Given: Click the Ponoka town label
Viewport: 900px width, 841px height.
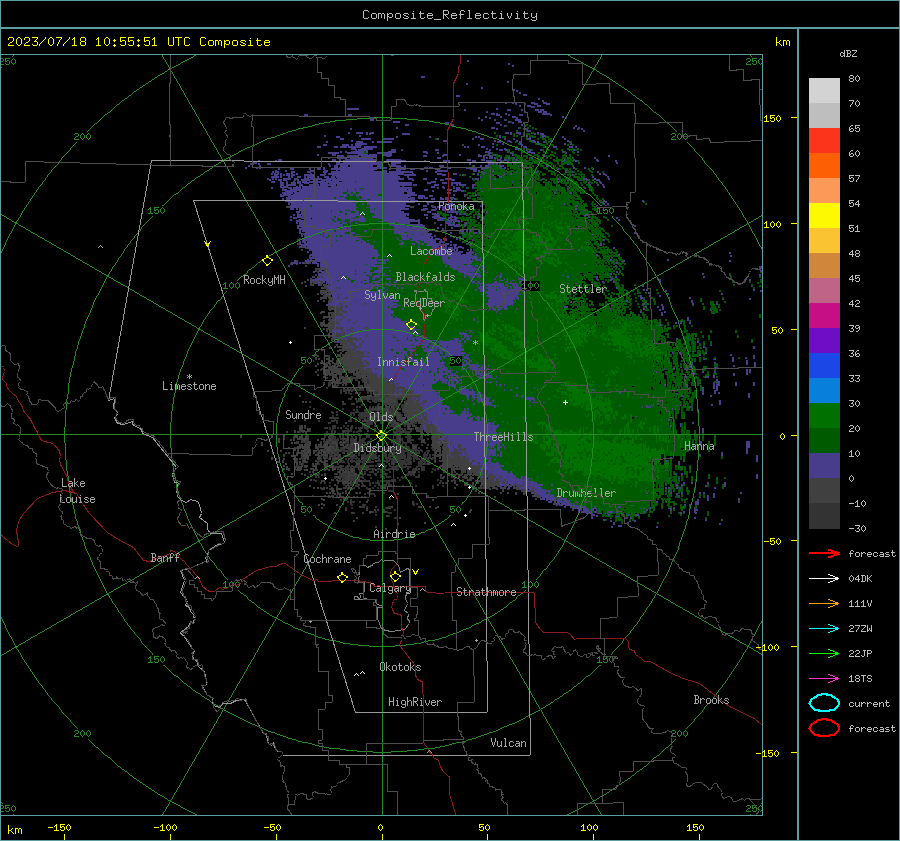Looking at the screenshot, I should [x=456, y=206].
